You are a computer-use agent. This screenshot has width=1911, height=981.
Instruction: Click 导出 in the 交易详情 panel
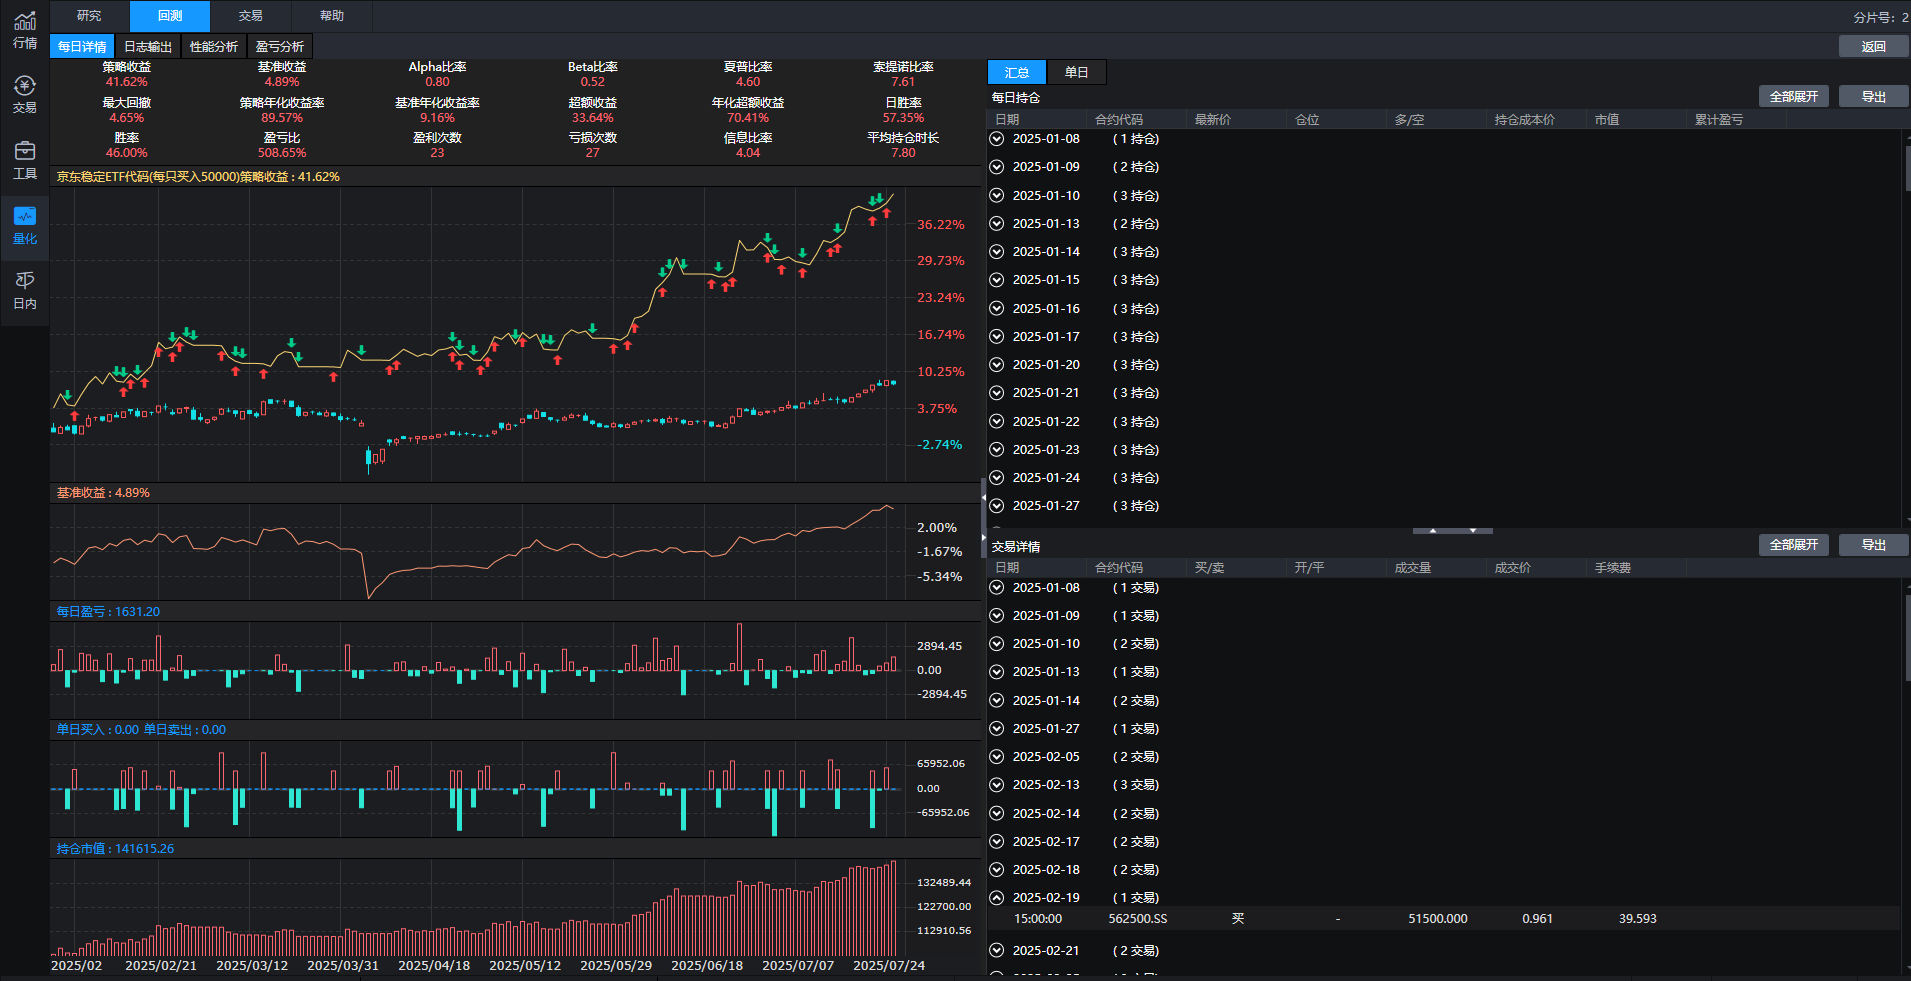tap(1873, 545)
